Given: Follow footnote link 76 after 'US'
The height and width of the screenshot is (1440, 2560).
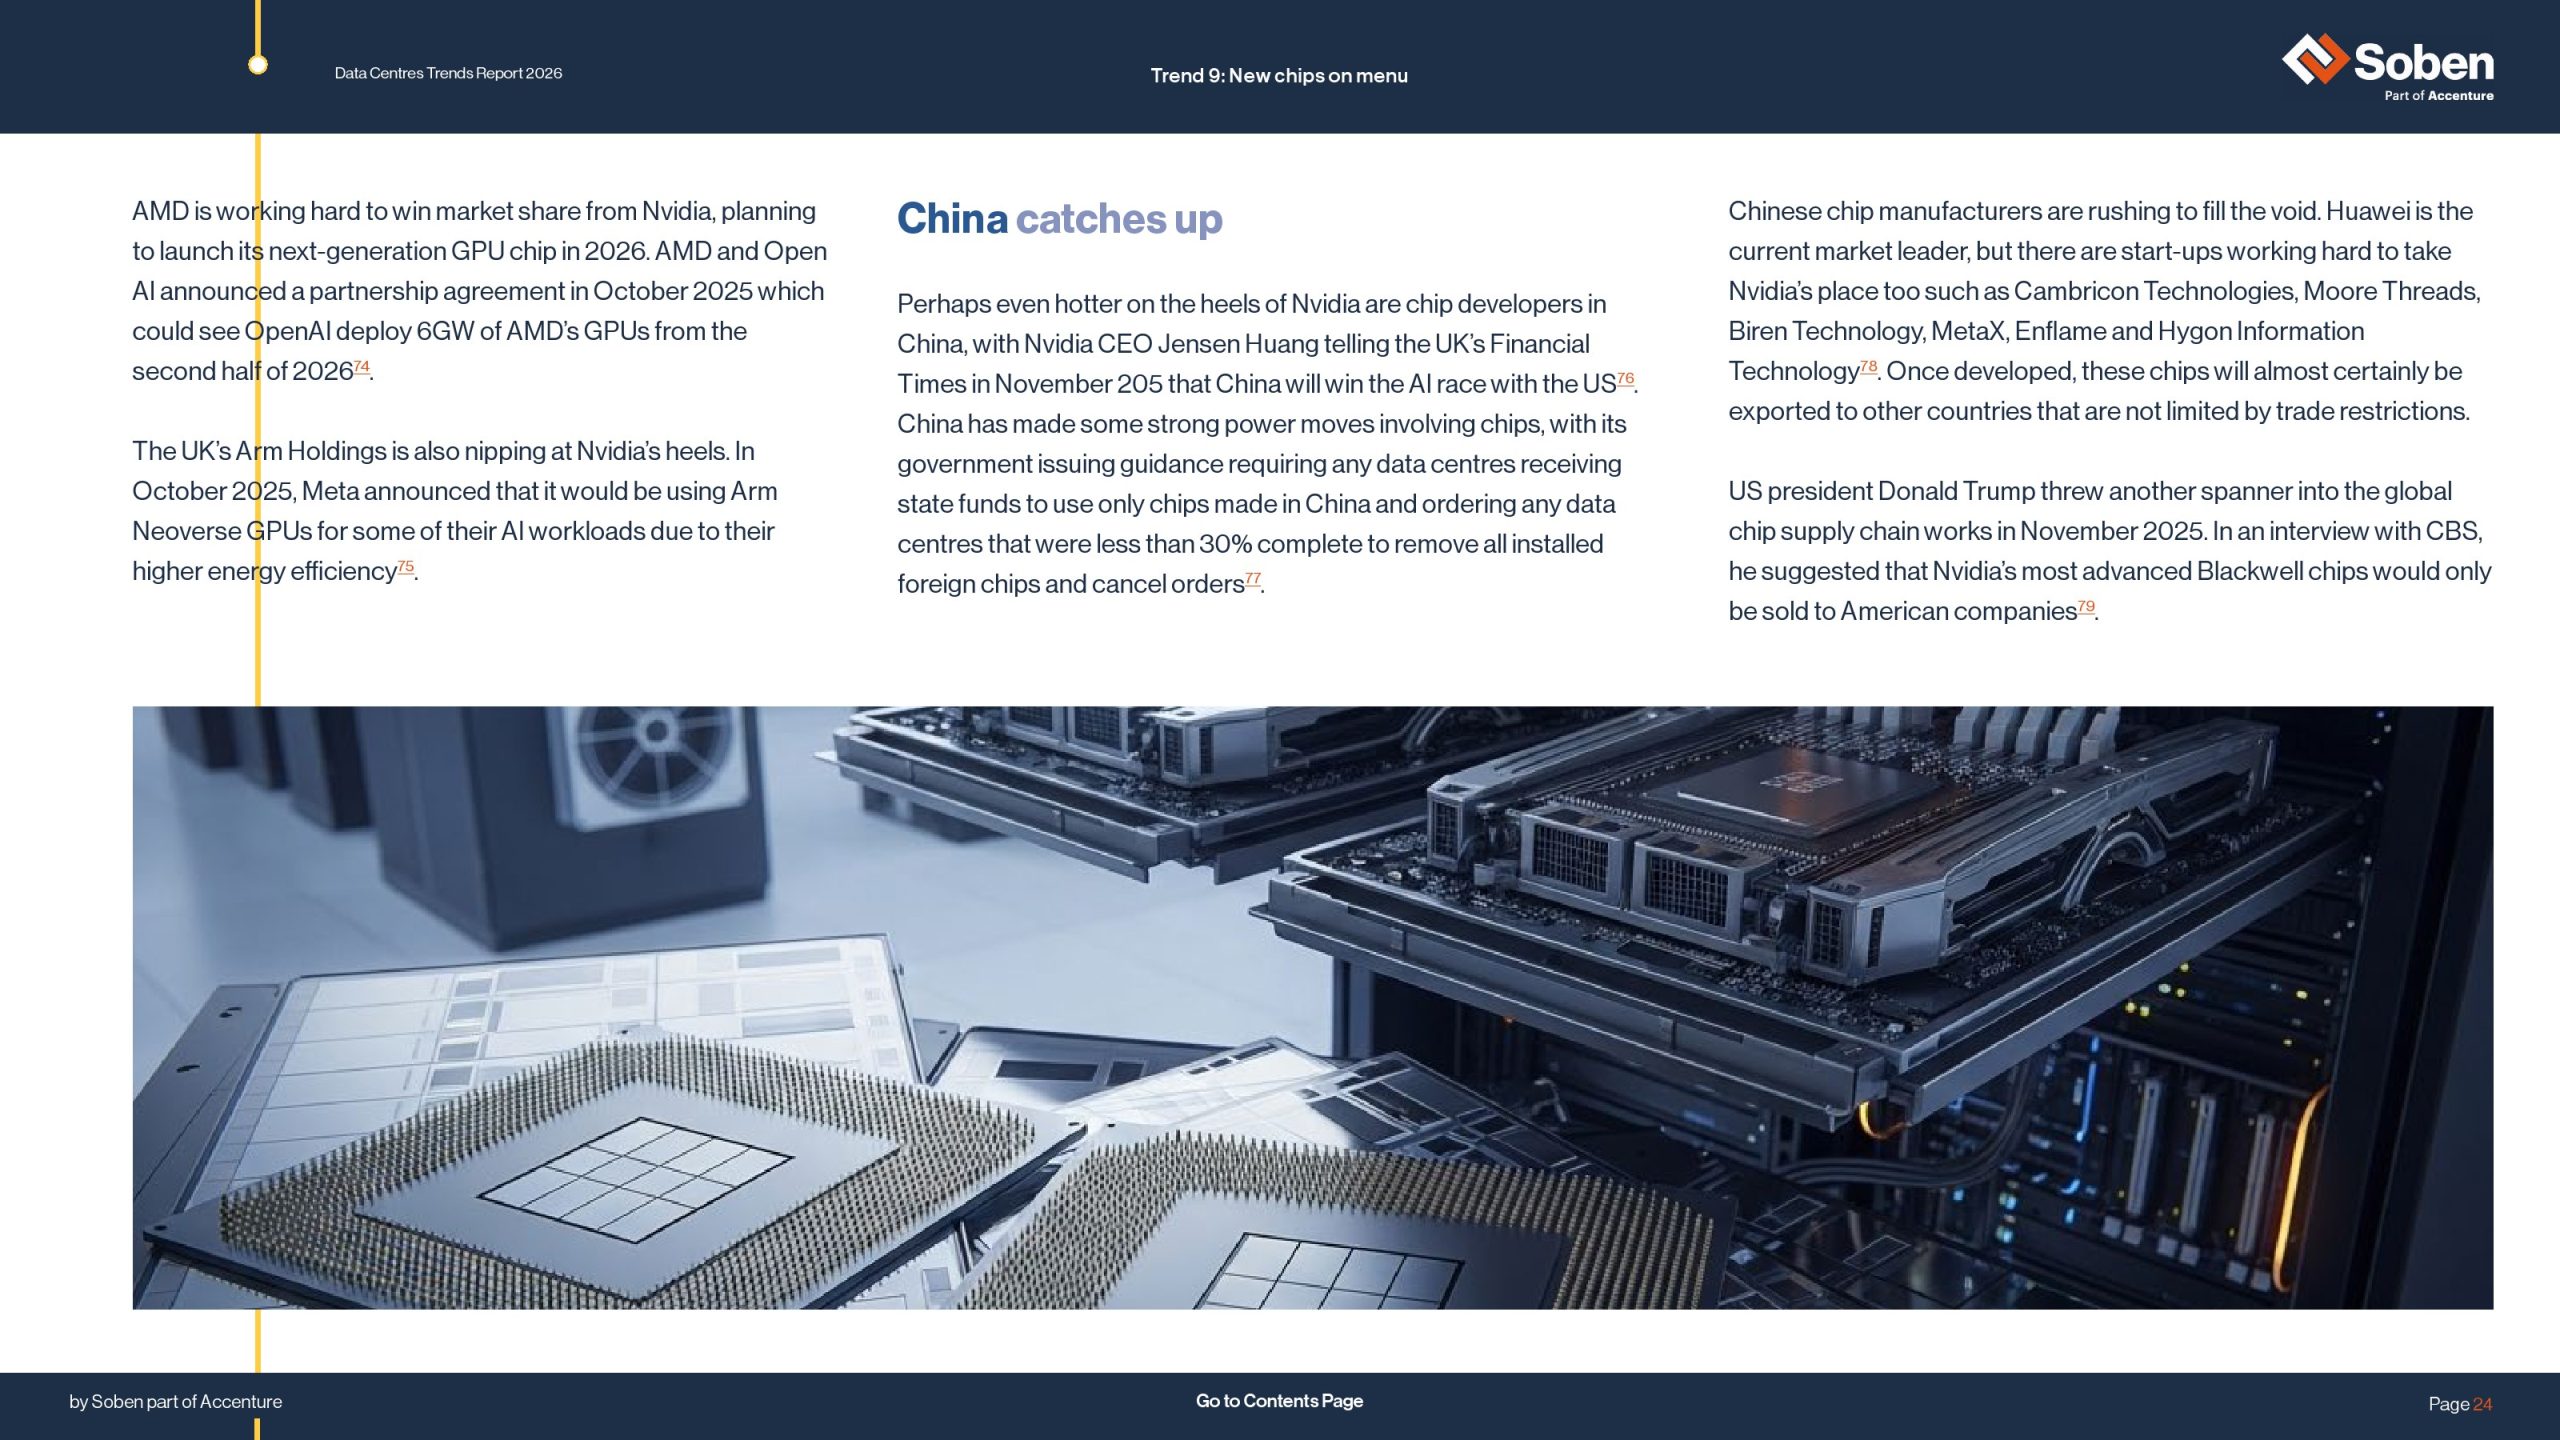Looking at the screenshot, I should pos(1626,379).
